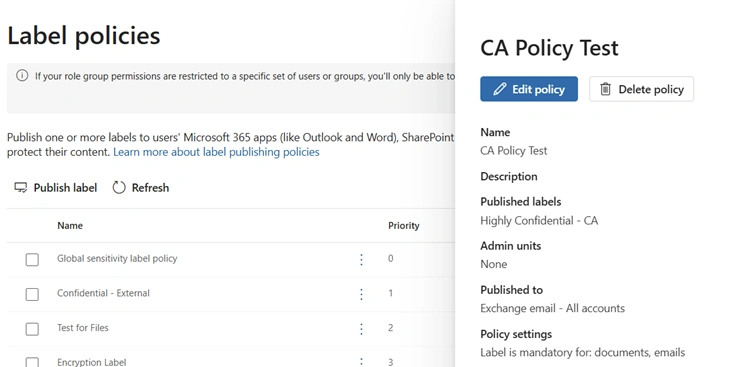Open more options for Global sensitivity label policy
The height and width of the screenshot is (367, 752).
tap(362, 260)
